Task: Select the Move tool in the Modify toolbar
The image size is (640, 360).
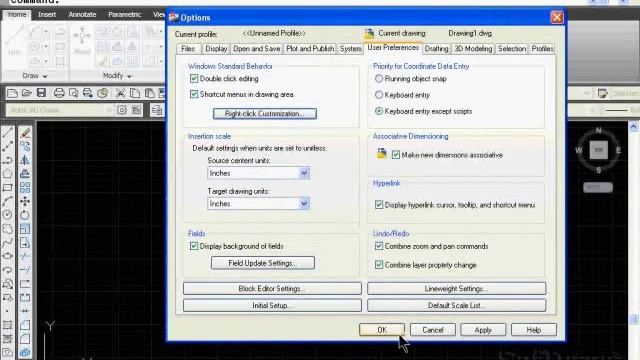Action: 25,201
